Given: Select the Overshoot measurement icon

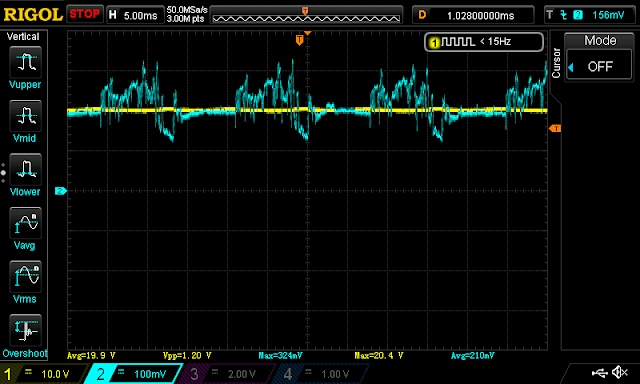Looking at the screenshot, I should (x=25, y=330).
